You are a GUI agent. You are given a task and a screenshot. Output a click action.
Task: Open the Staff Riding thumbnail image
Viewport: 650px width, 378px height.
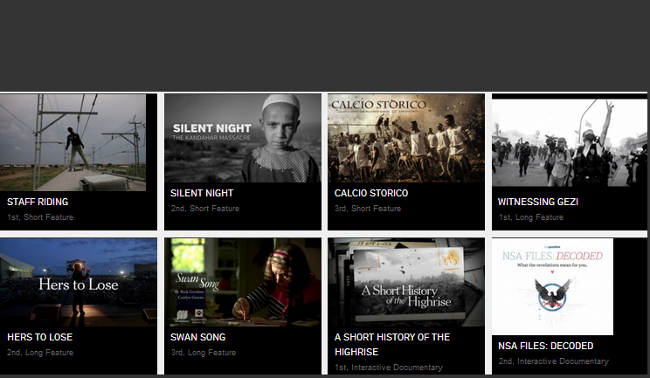point(73,142)
